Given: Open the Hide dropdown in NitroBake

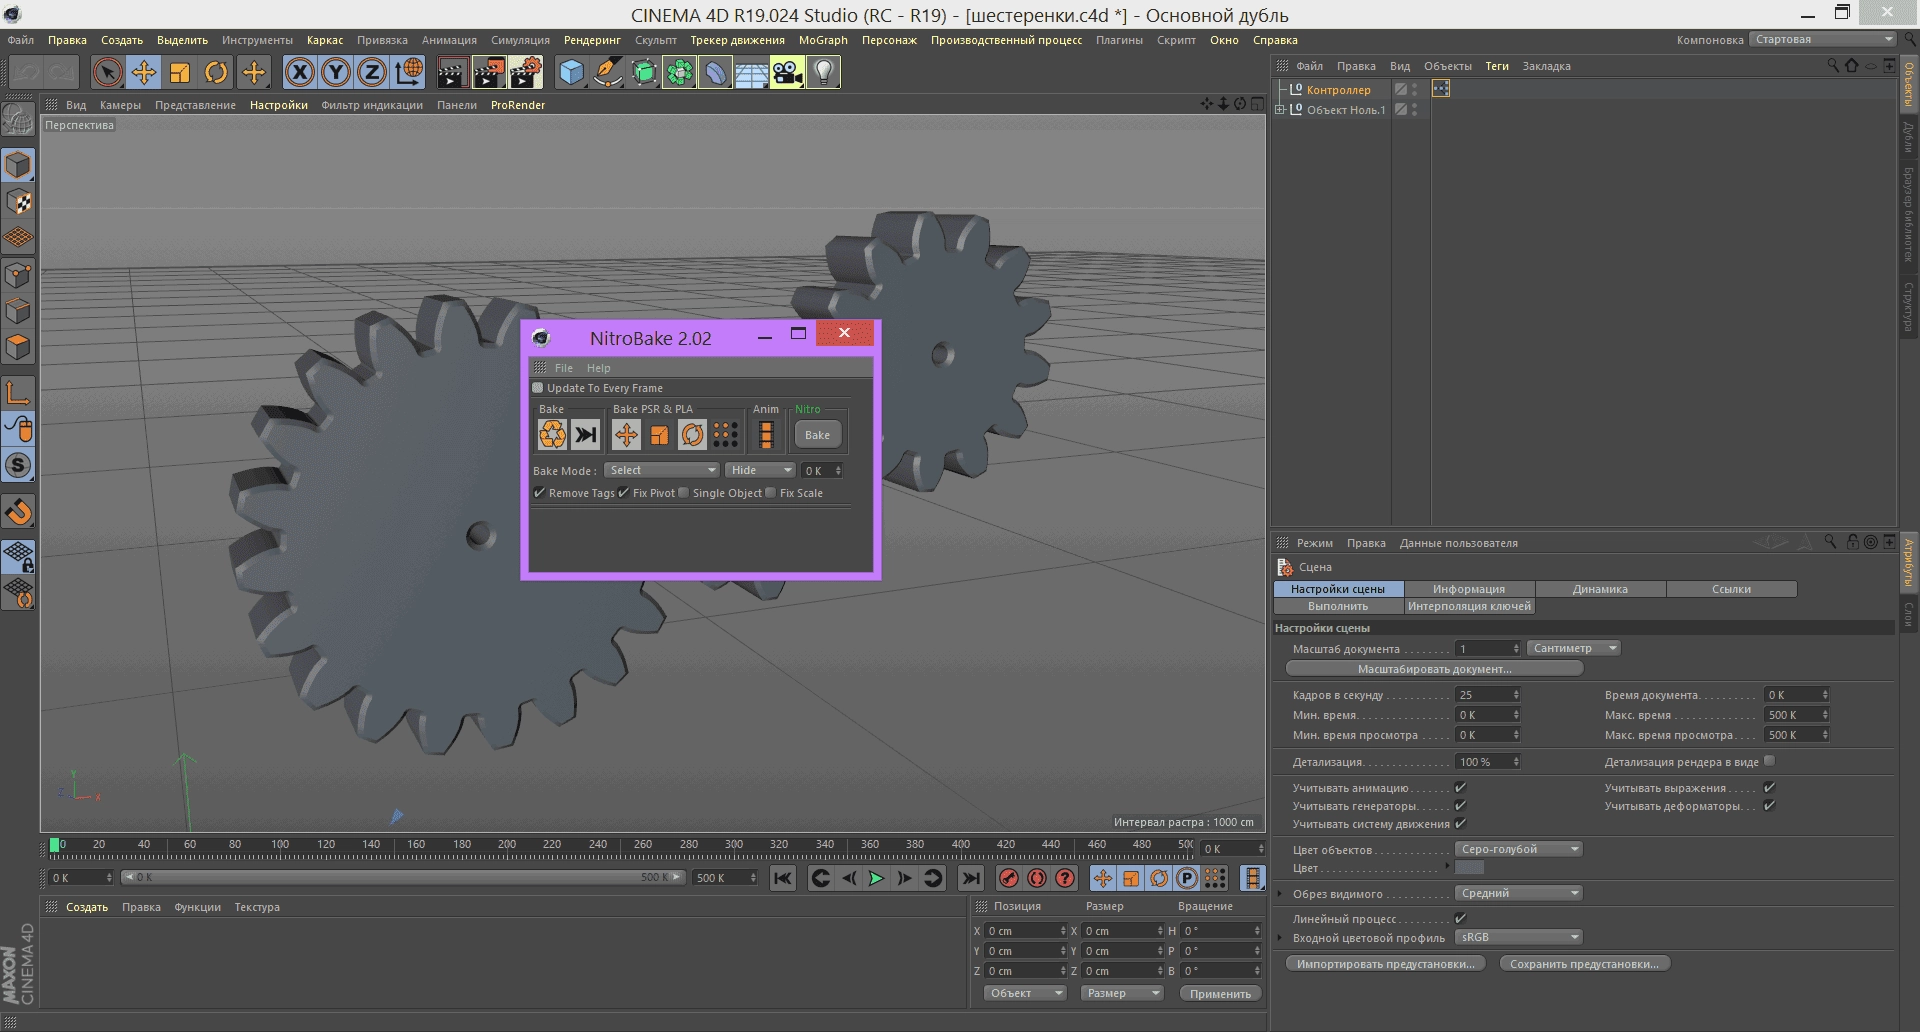Looking at the screenshot, I should (x=760, y=470).
